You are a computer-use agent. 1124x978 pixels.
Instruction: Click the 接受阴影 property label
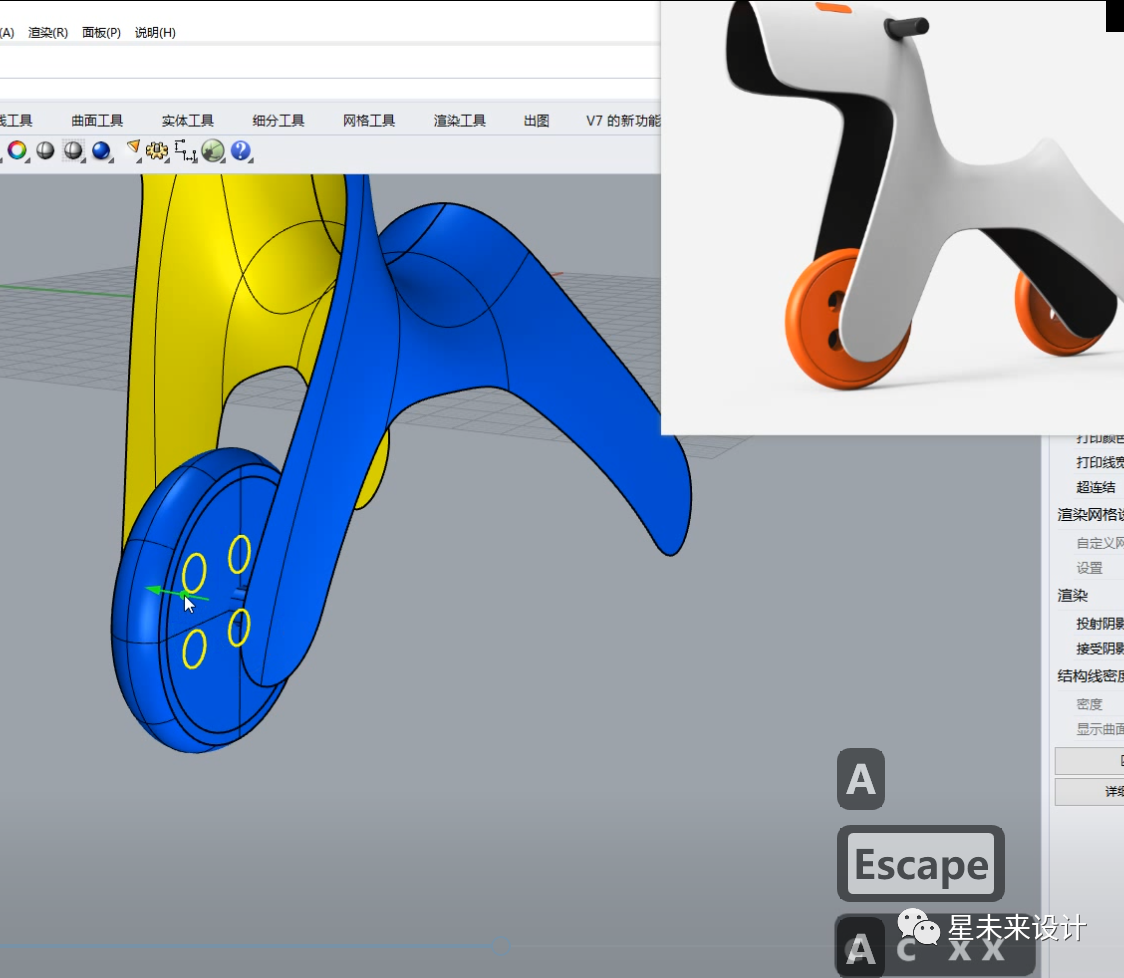1100,649
